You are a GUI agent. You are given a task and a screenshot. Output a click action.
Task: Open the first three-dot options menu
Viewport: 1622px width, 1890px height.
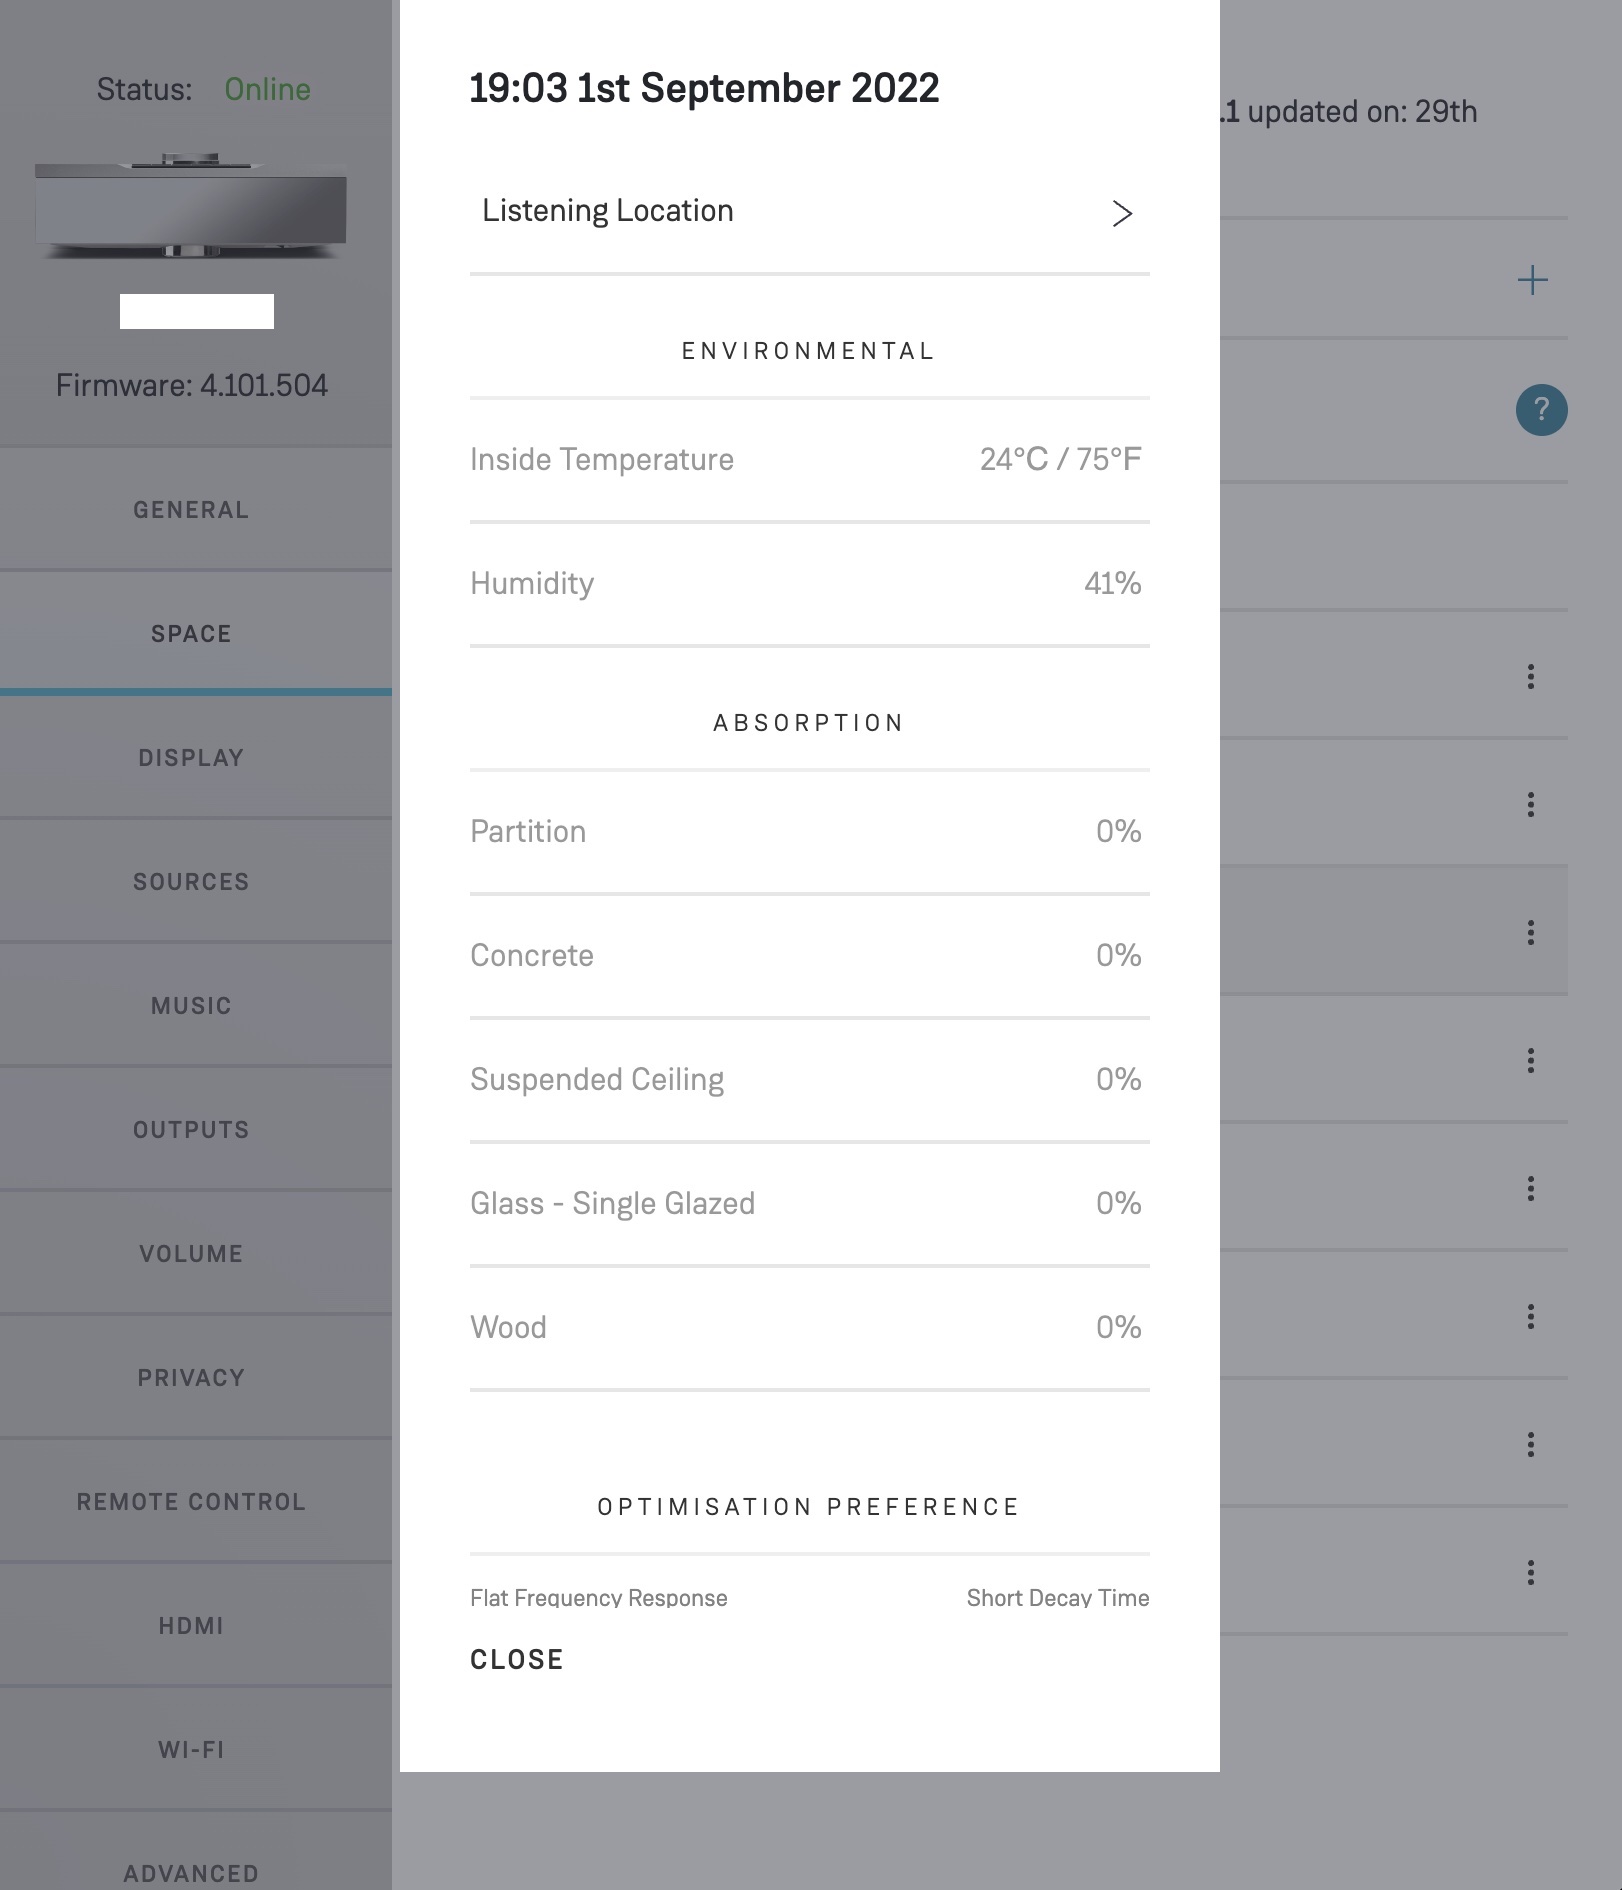click(1530, 677)
